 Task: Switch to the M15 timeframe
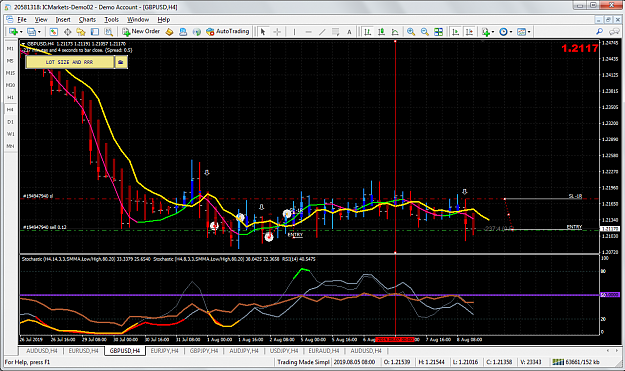tap(10, 73)
